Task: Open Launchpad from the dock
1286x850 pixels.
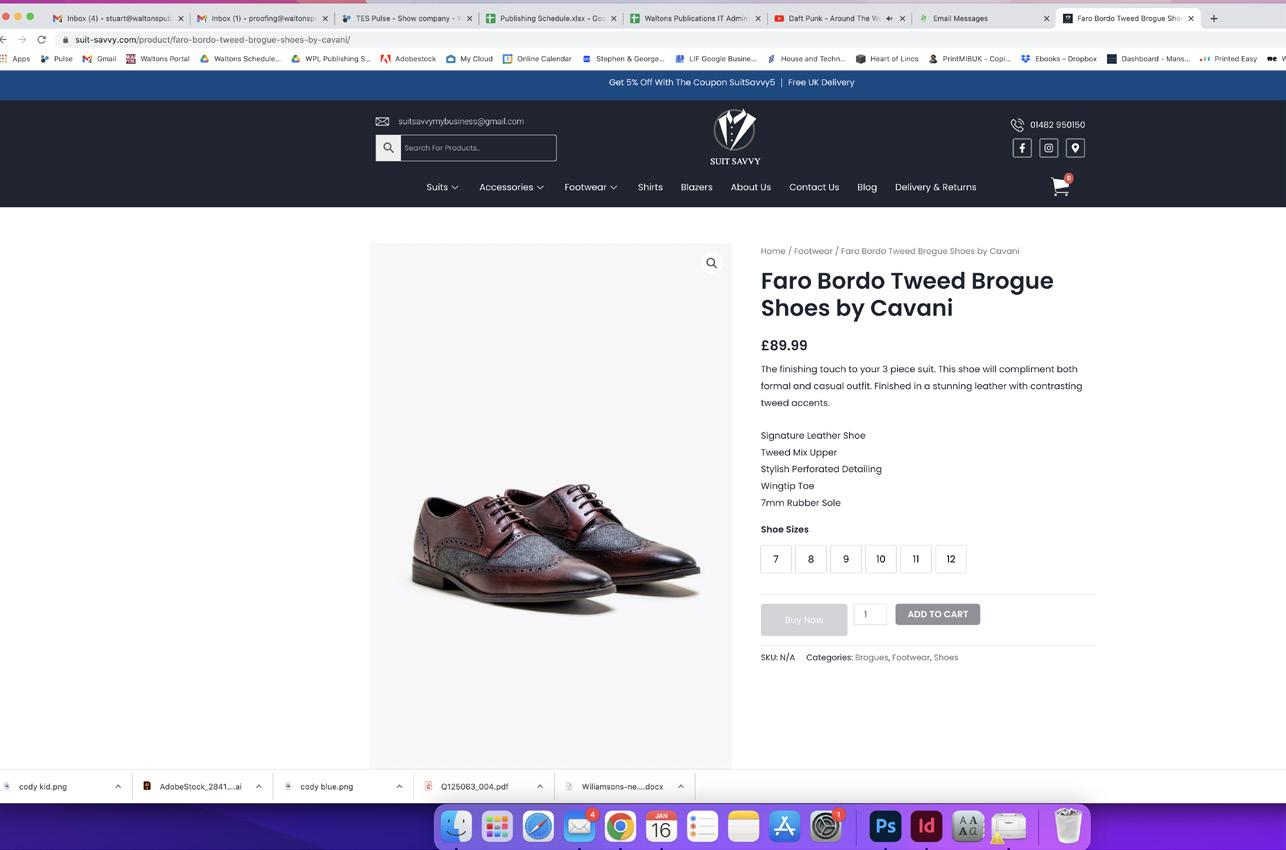Action: (497, 827)
